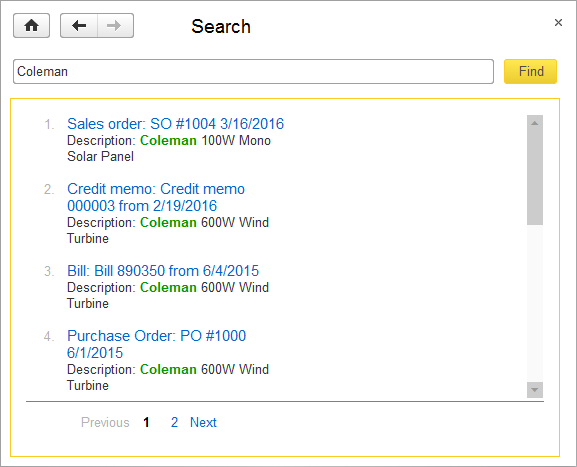Click the Previous page link

pyautogui.click(x=105, y=422)
